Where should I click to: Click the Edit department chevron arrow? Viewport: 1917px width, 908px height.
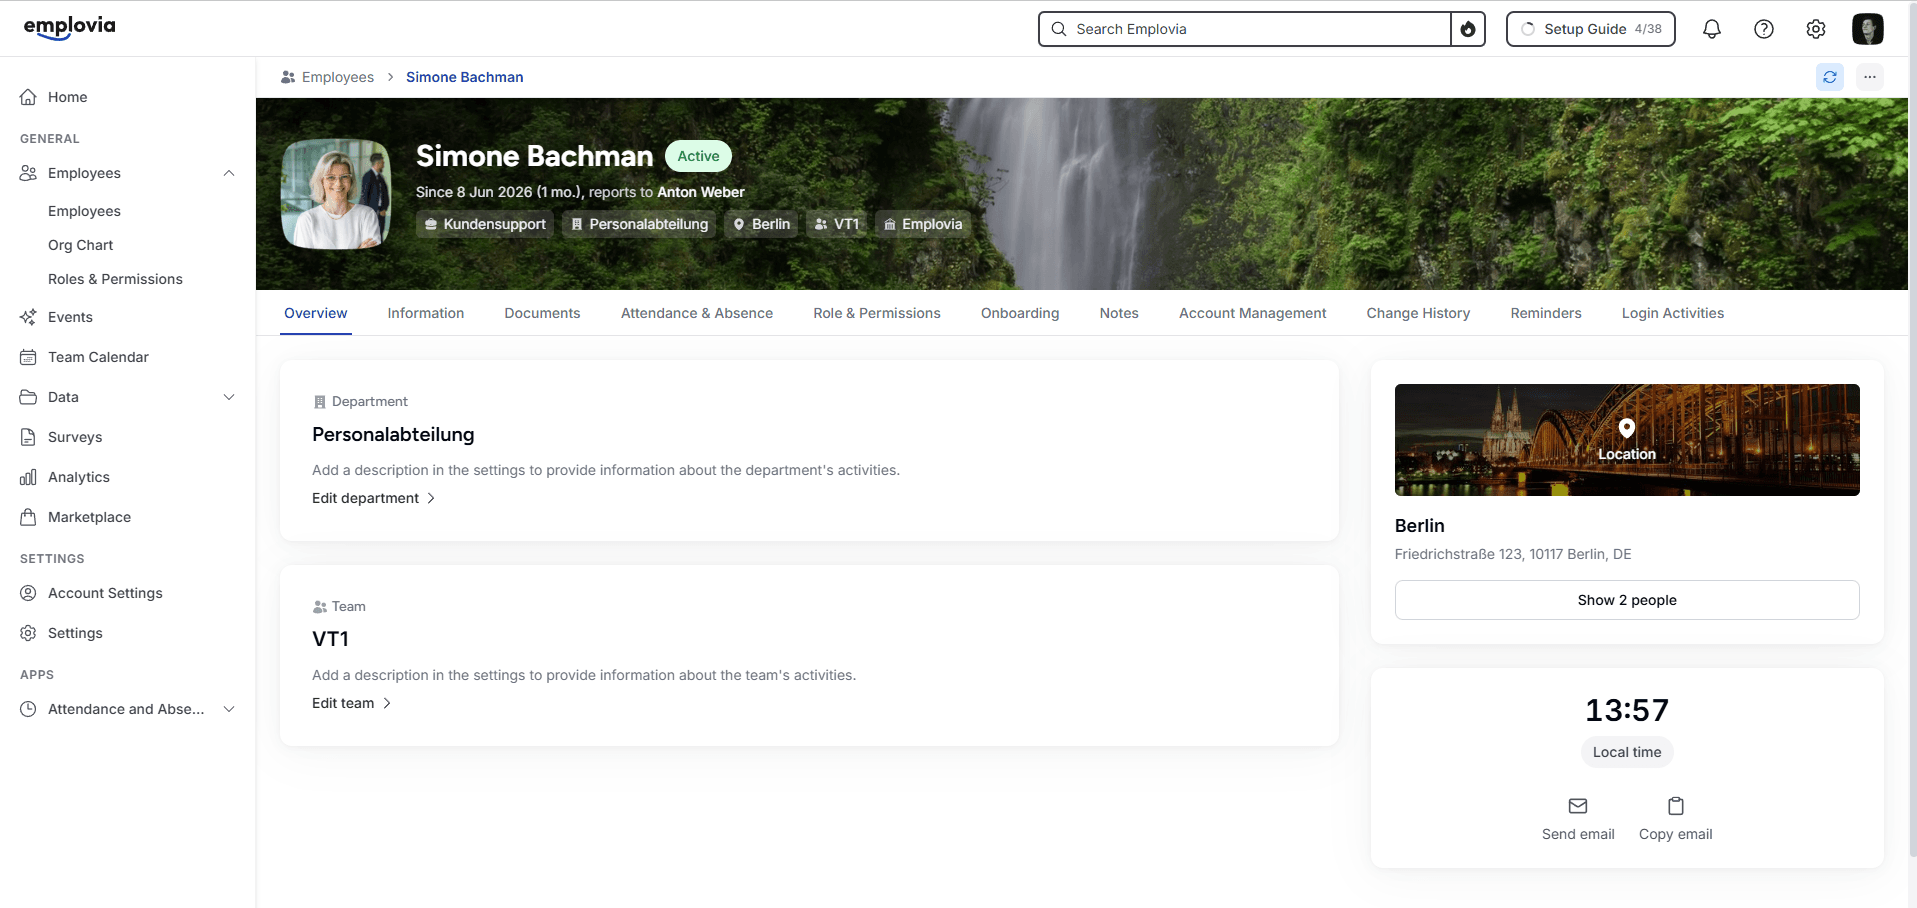tap(431, 498)
